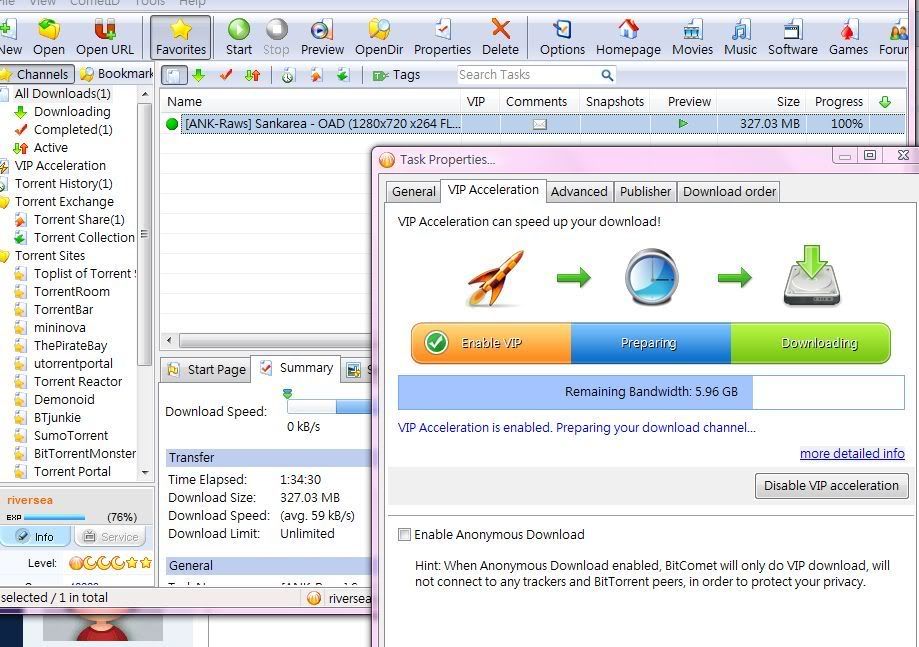Open the download directory with OpenDir
This screenshot has height=647, width=919.
point(379,30)
